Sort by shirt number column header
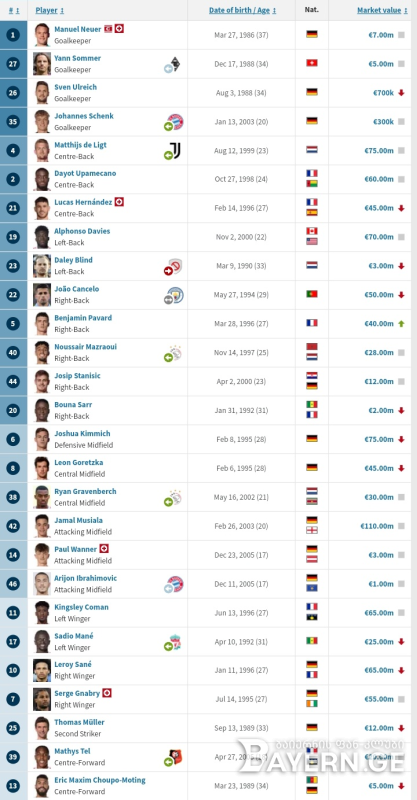 point(14,10)
